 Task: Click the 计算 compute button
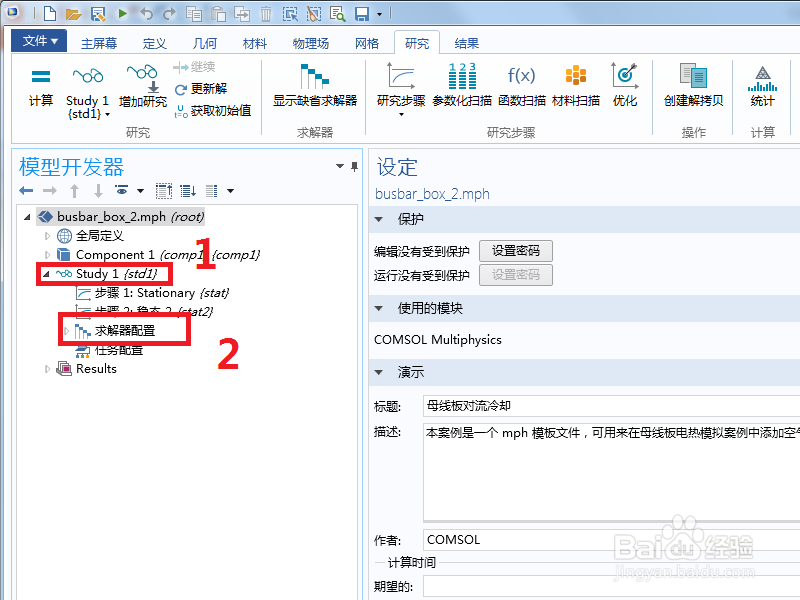(40, 87)
